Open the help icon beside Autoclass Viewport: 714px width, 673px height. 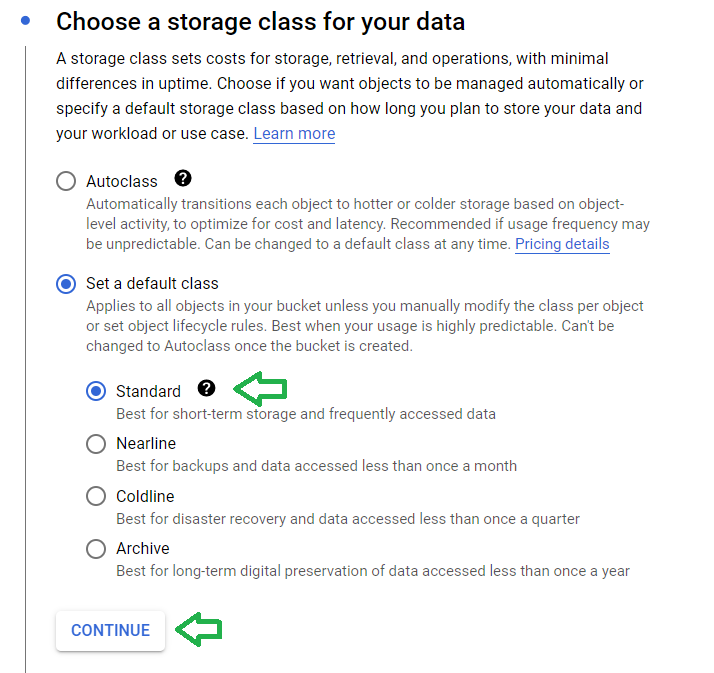pyautogui.click(x=183, y=178)
